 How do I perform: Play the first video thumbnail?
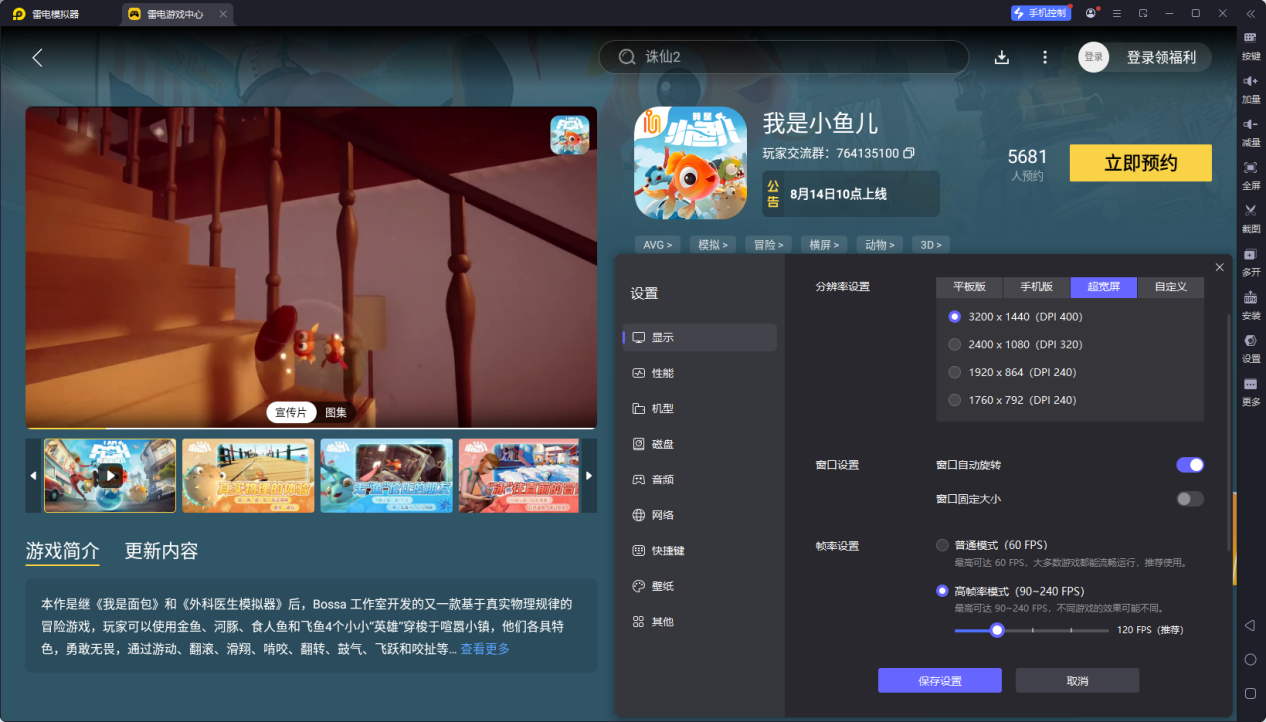110,476
